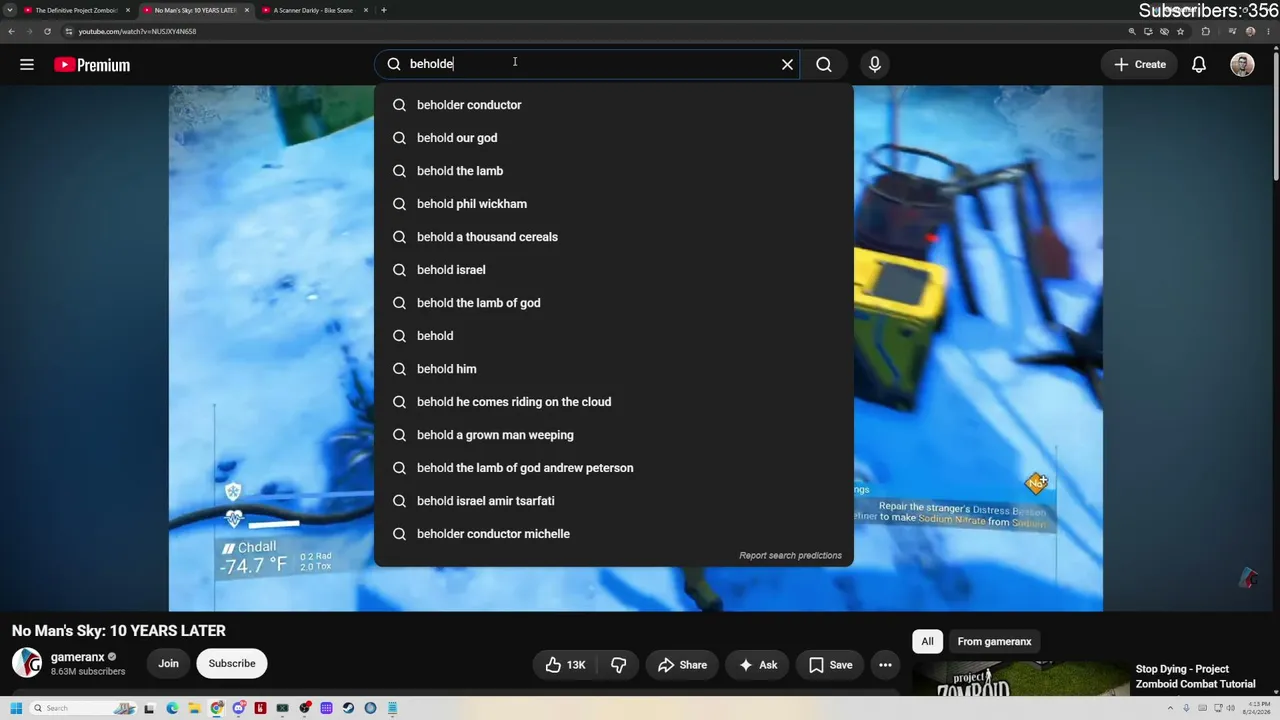1280x720 pixels.
Task: Select "behold he comes riding on the cloud"
Action: [x=614, y=402]
